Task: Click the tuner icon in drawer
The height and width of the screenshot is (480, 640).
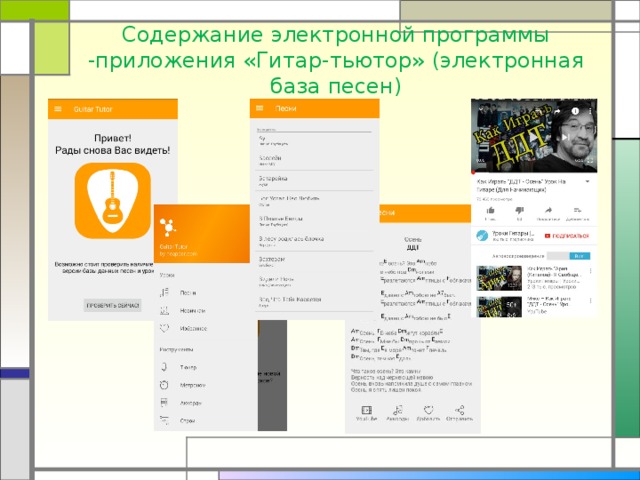Action: 164,367
